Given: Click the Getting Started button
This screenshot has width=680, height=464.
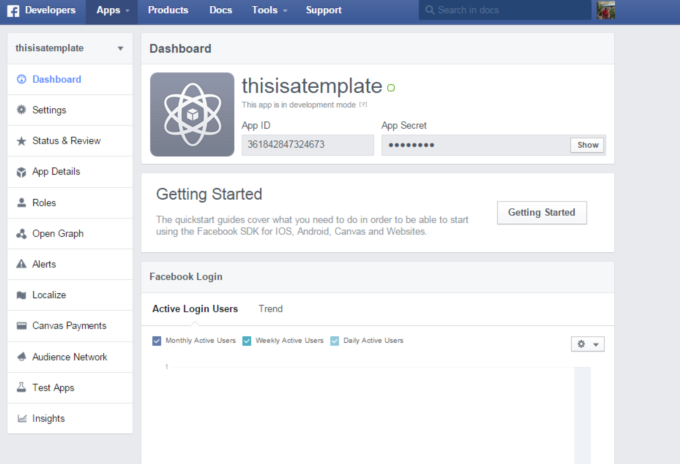Looking at the screenshot, I should [x=541, y=212].
